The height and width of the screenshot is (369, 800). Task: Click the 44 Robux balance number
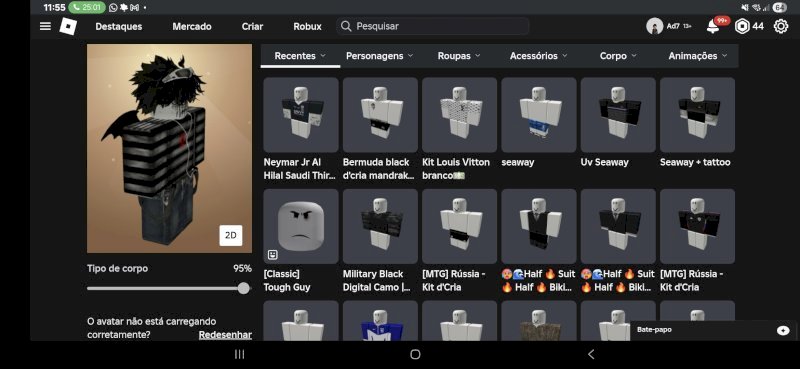pyautogui.click(x=758, y=26)
